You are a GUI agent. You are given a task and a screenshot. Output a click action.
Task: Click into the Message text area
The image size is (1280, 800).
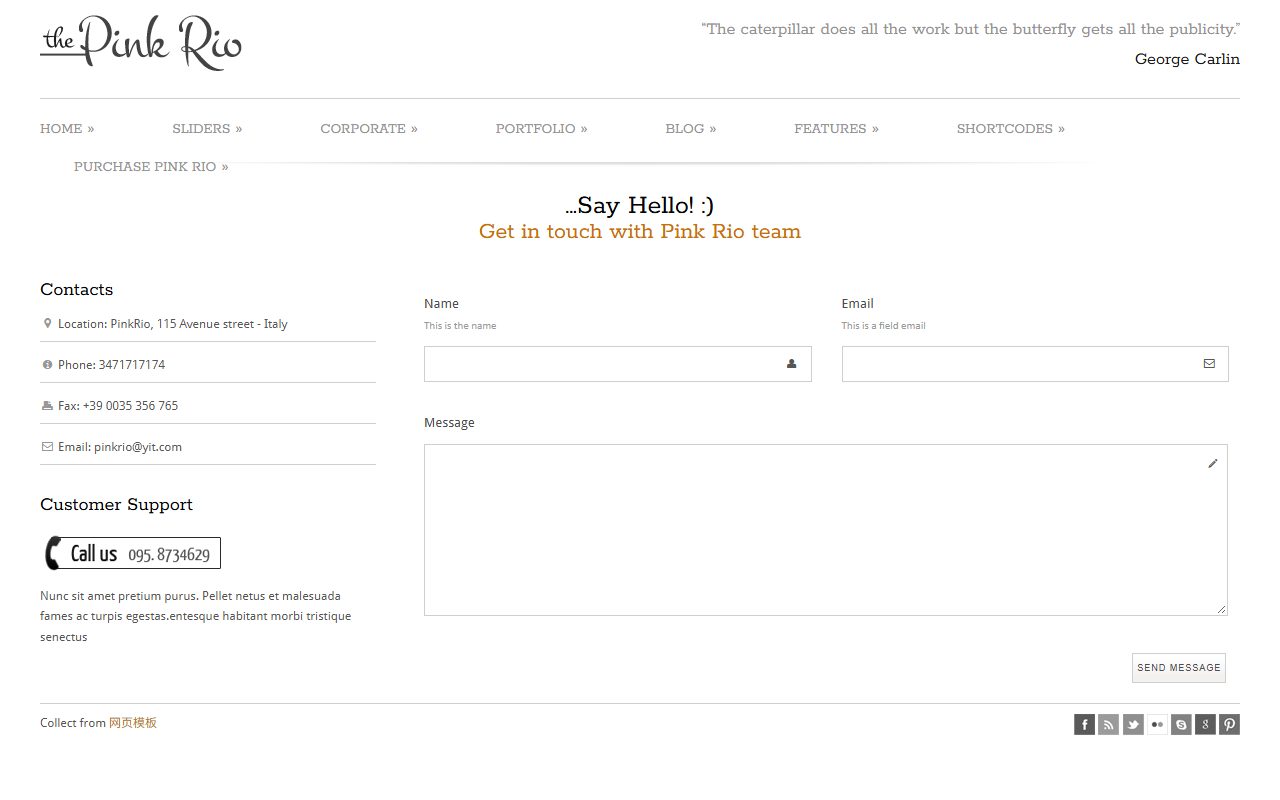coord(826,530)
